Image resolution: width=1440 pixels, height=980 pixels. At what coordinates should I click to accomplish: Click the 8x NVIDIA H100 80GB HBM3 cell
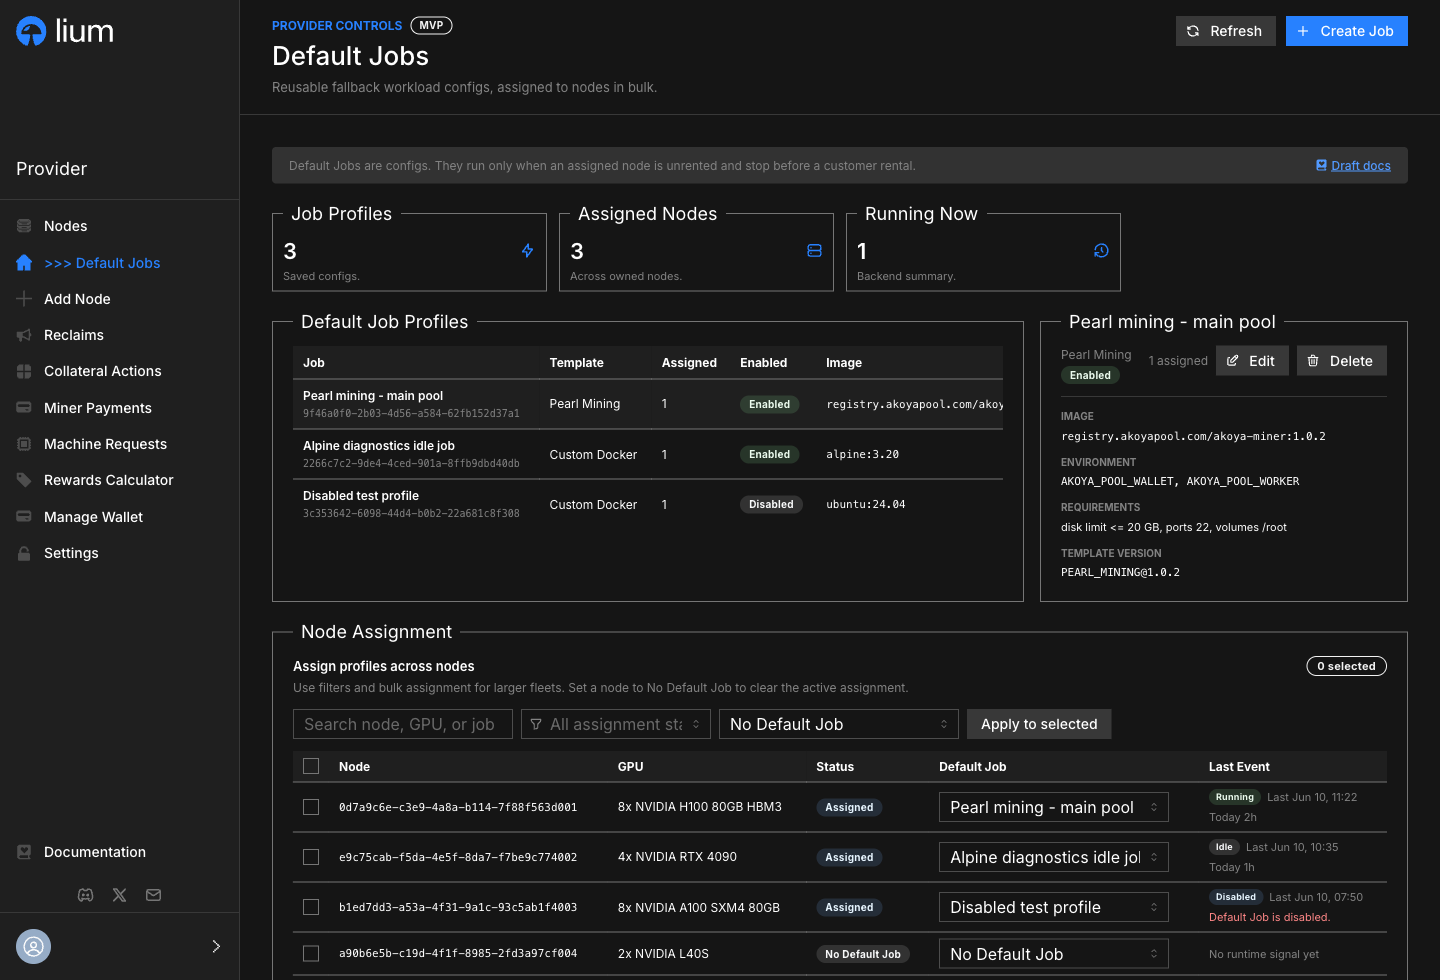pyautogui.click(x=700, y=807)
